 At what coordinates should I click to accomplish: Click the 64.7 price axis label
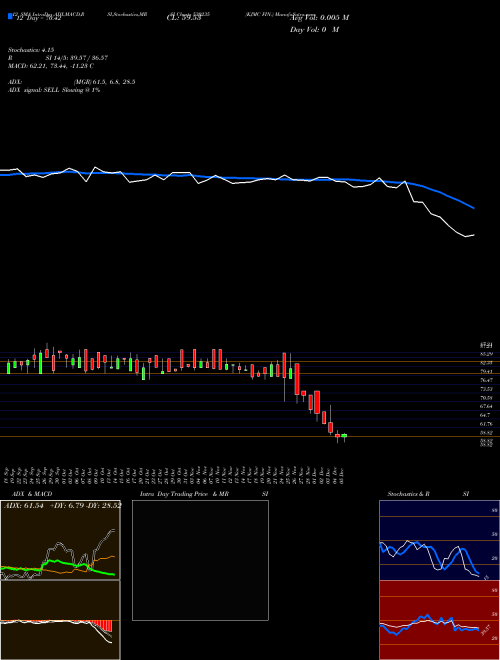click(x=485, y=415)
